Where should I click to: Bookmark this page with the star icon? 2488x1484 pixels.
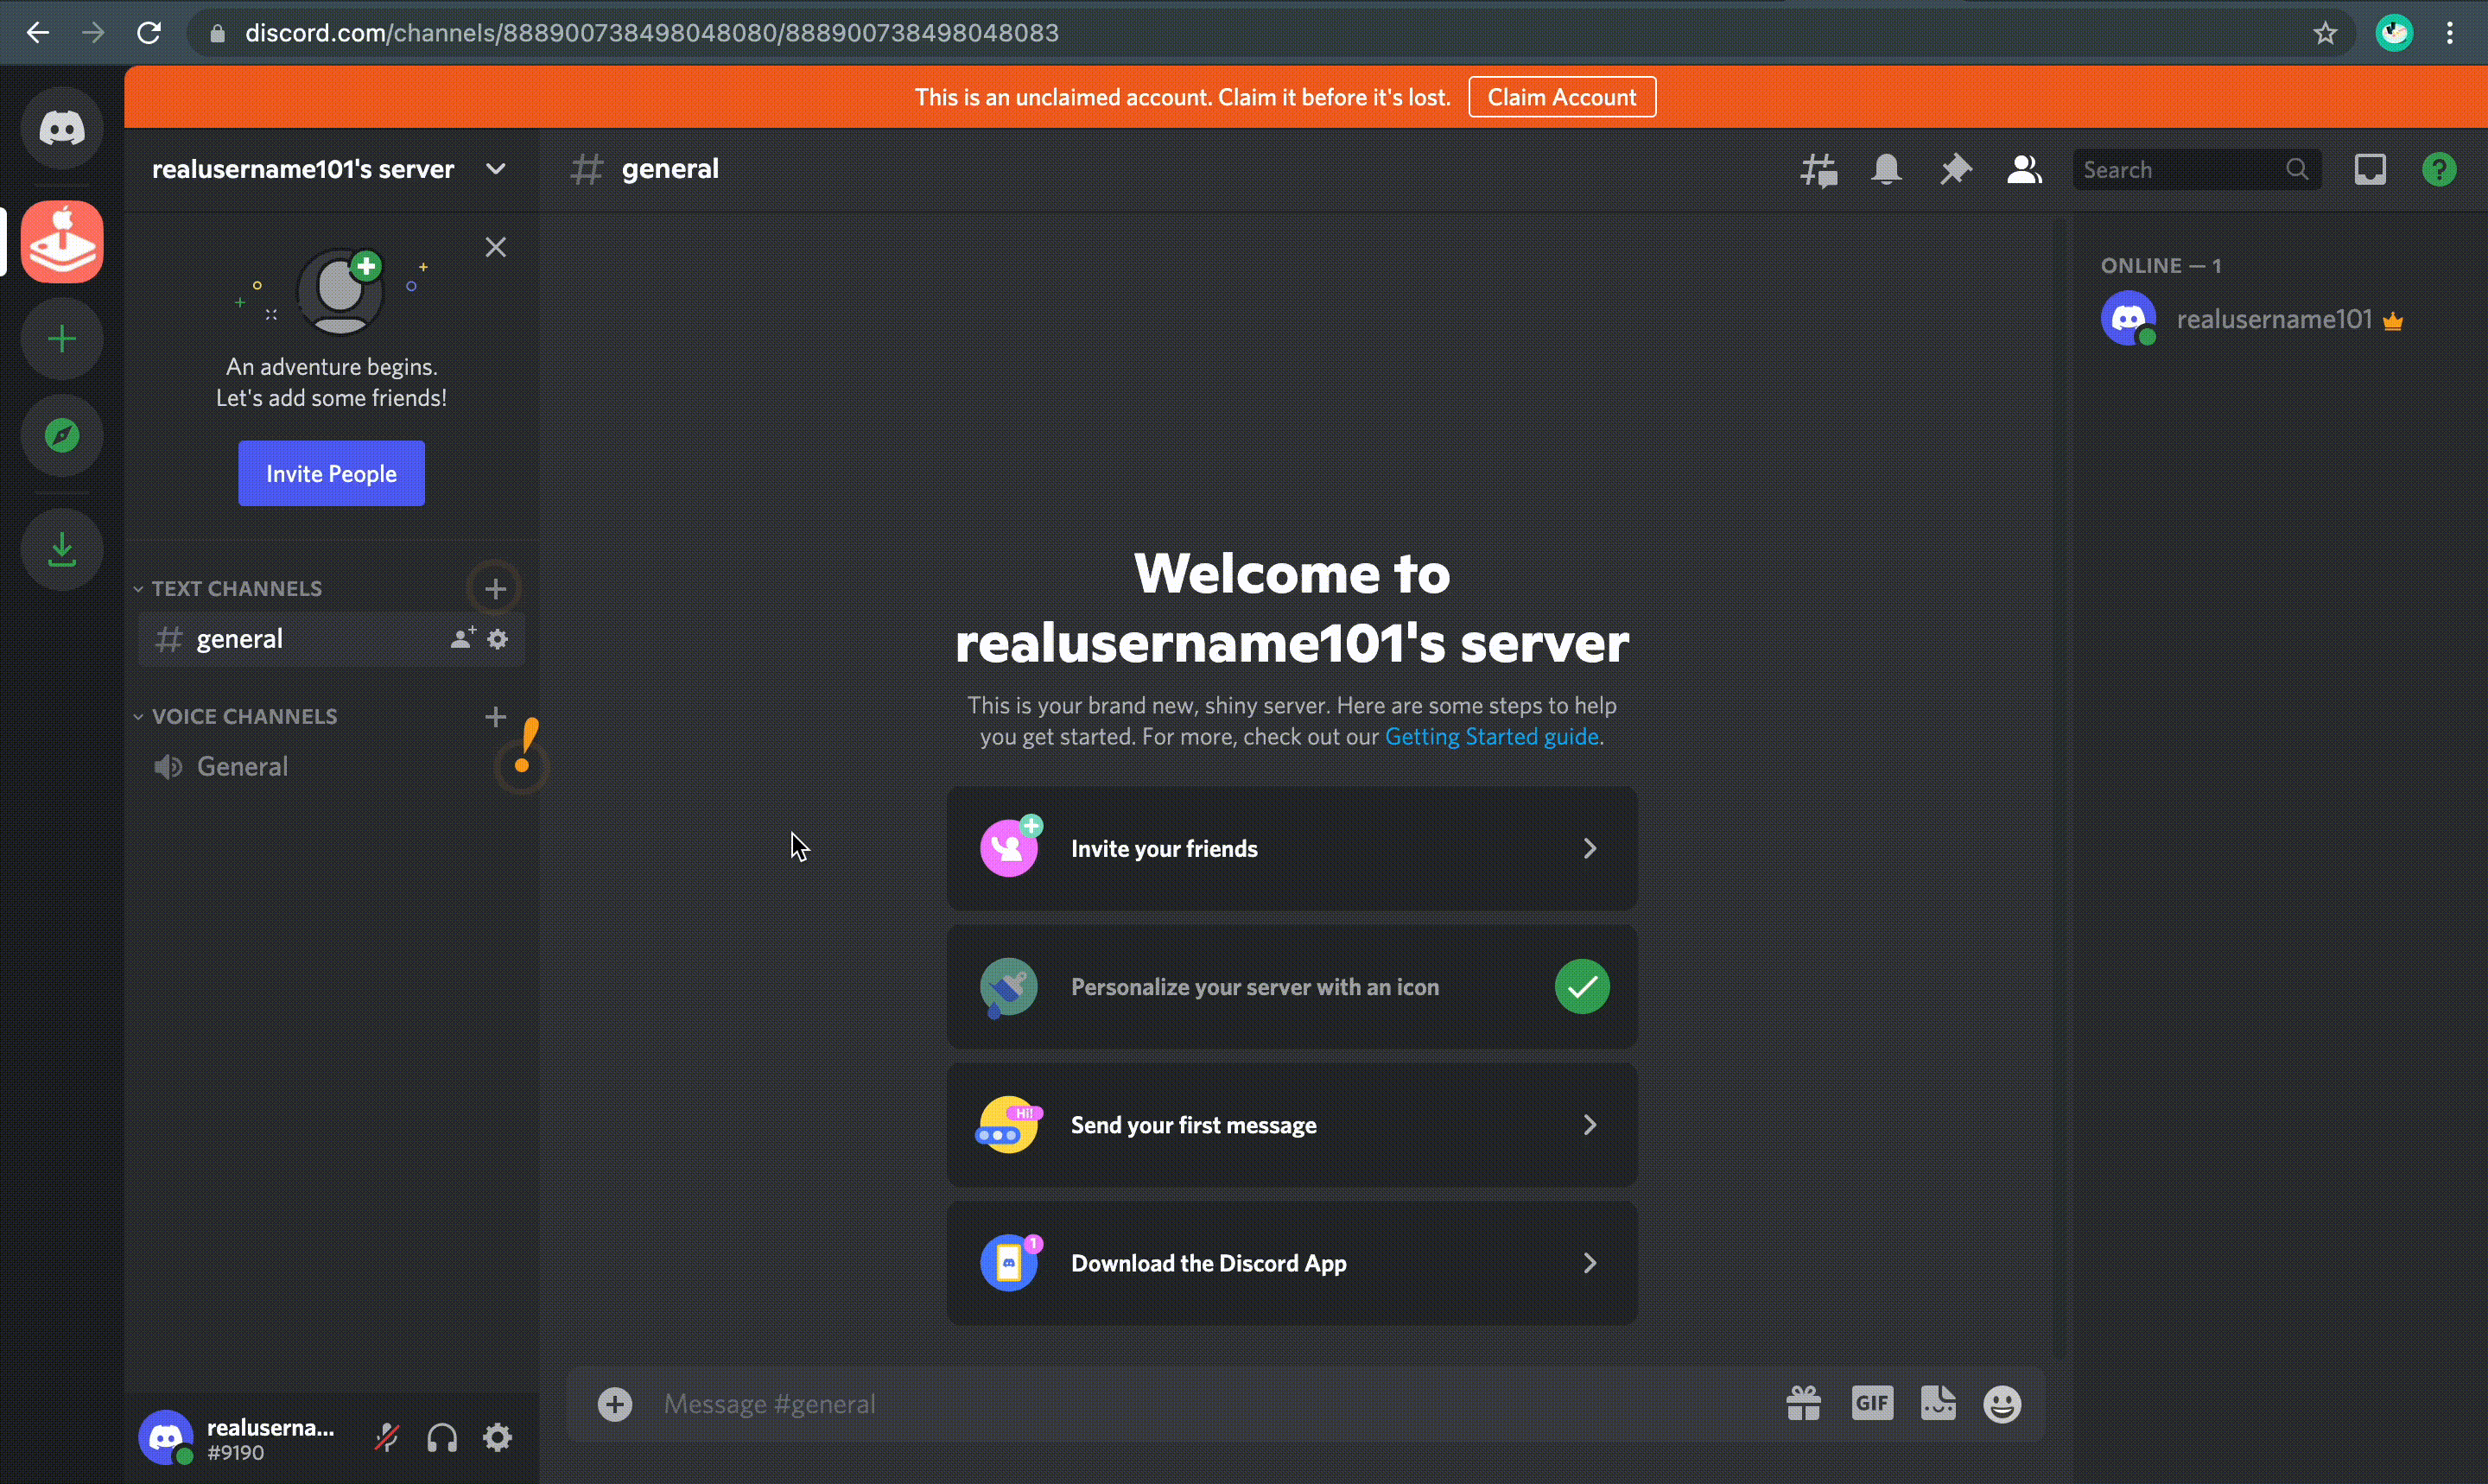click(x=2325, y=33)
